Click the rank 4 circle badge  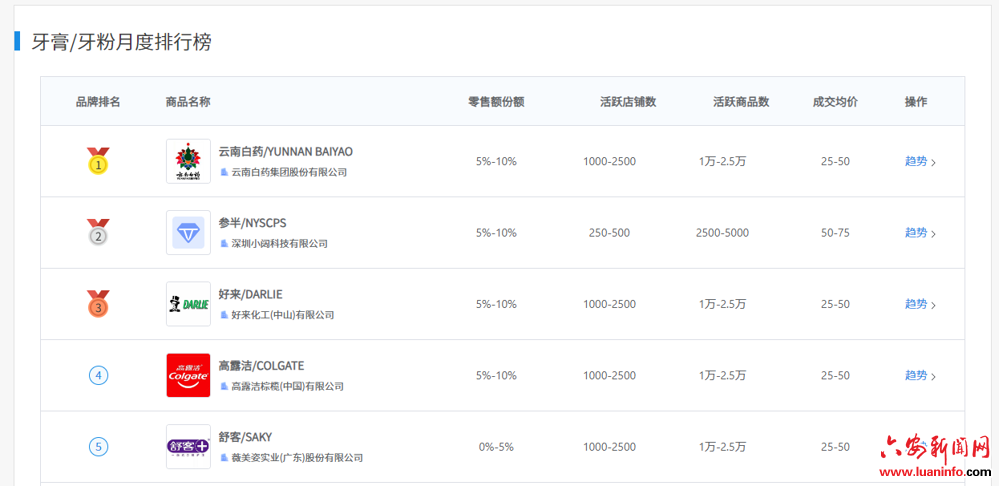point(98,375)
